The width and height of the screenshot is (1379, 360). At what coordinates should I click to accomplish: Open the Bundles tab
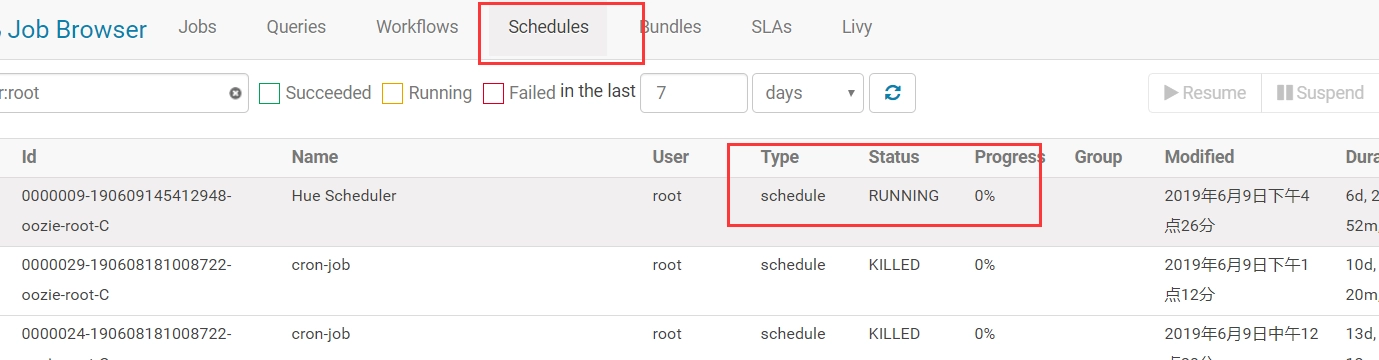670,27
